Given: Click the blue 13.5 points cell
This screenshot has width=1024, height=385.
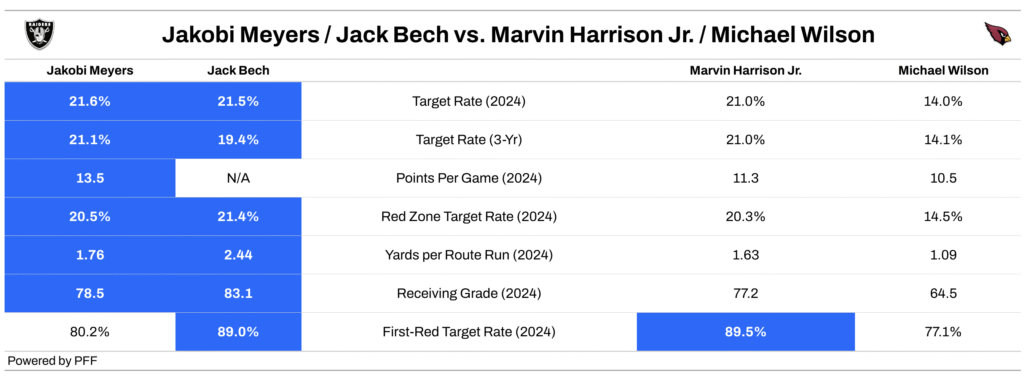Looking at the screenshot, I should coord(89,178).
